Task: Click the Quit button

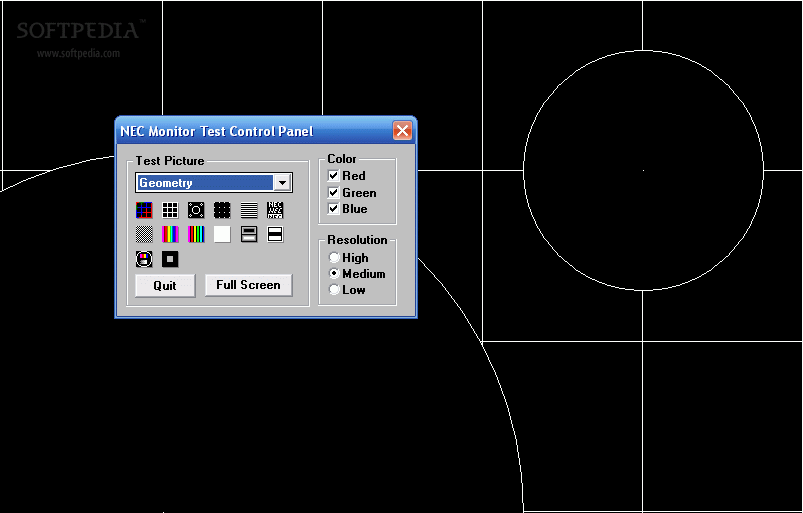Action: (x=165, y=286)
